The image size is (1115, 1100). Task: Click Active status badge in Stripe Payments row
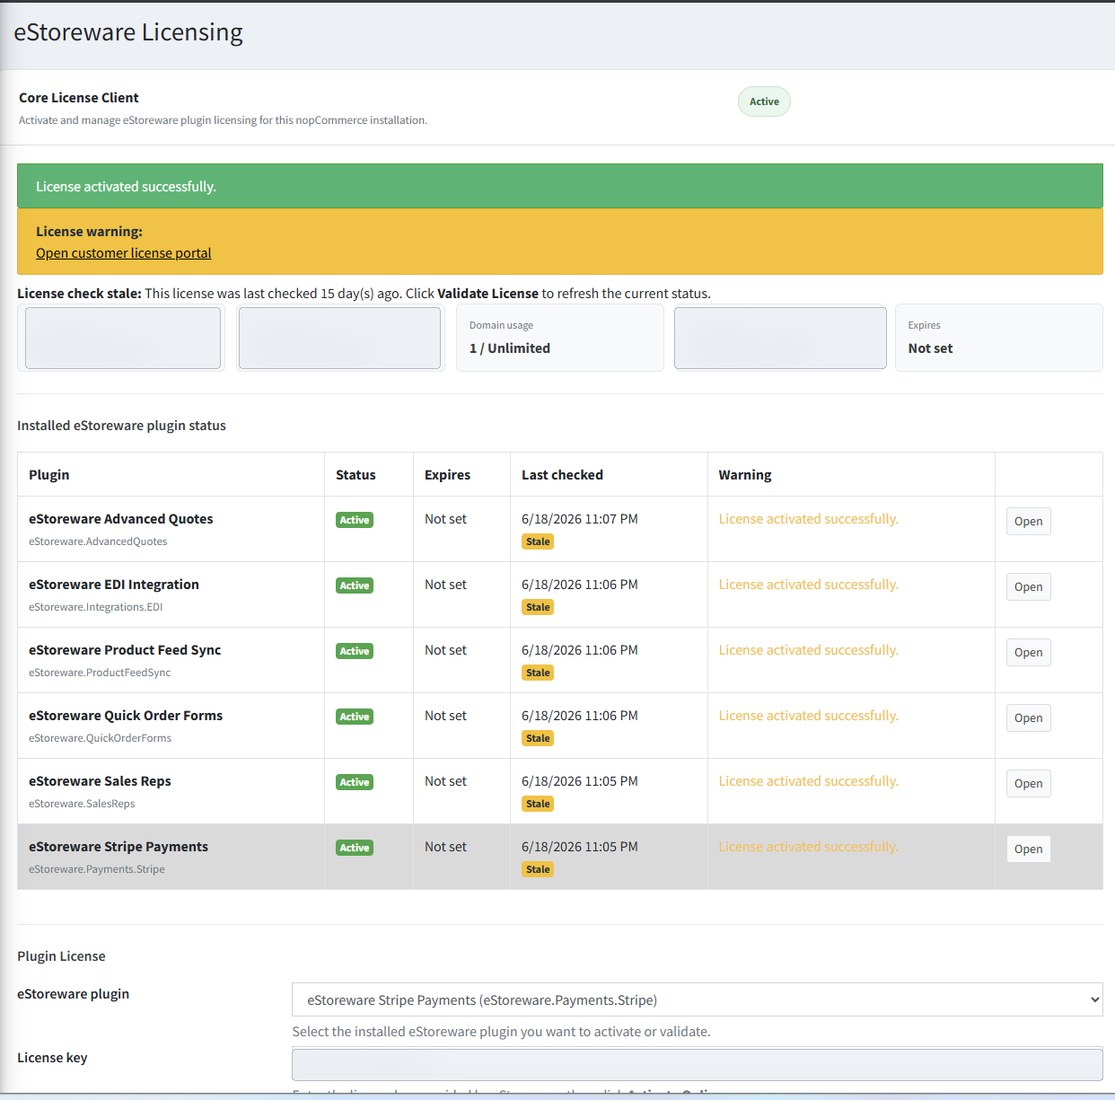pyautogui.click(x=354, y=848)
